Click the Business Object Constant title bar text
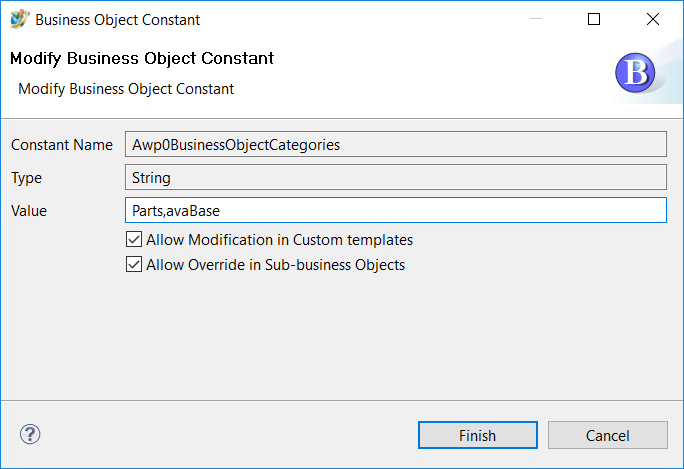Screen dimensions: 684x469 [x=118, y=20]
